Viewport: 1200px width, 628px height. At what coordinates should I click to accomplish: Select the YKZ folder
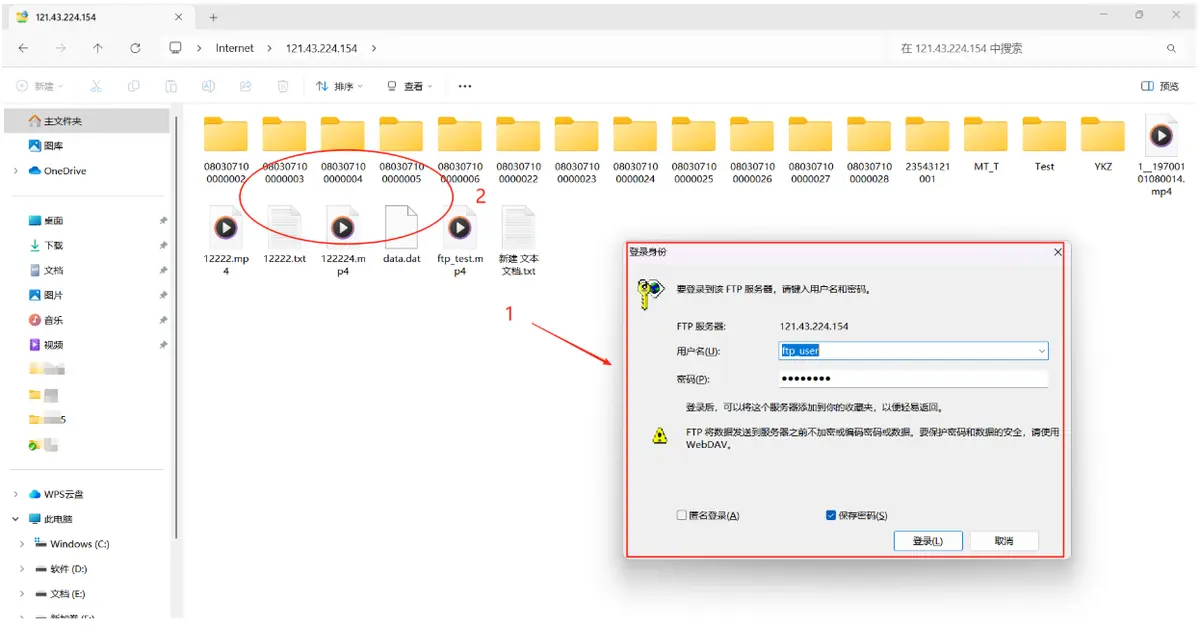[1103, 144]
